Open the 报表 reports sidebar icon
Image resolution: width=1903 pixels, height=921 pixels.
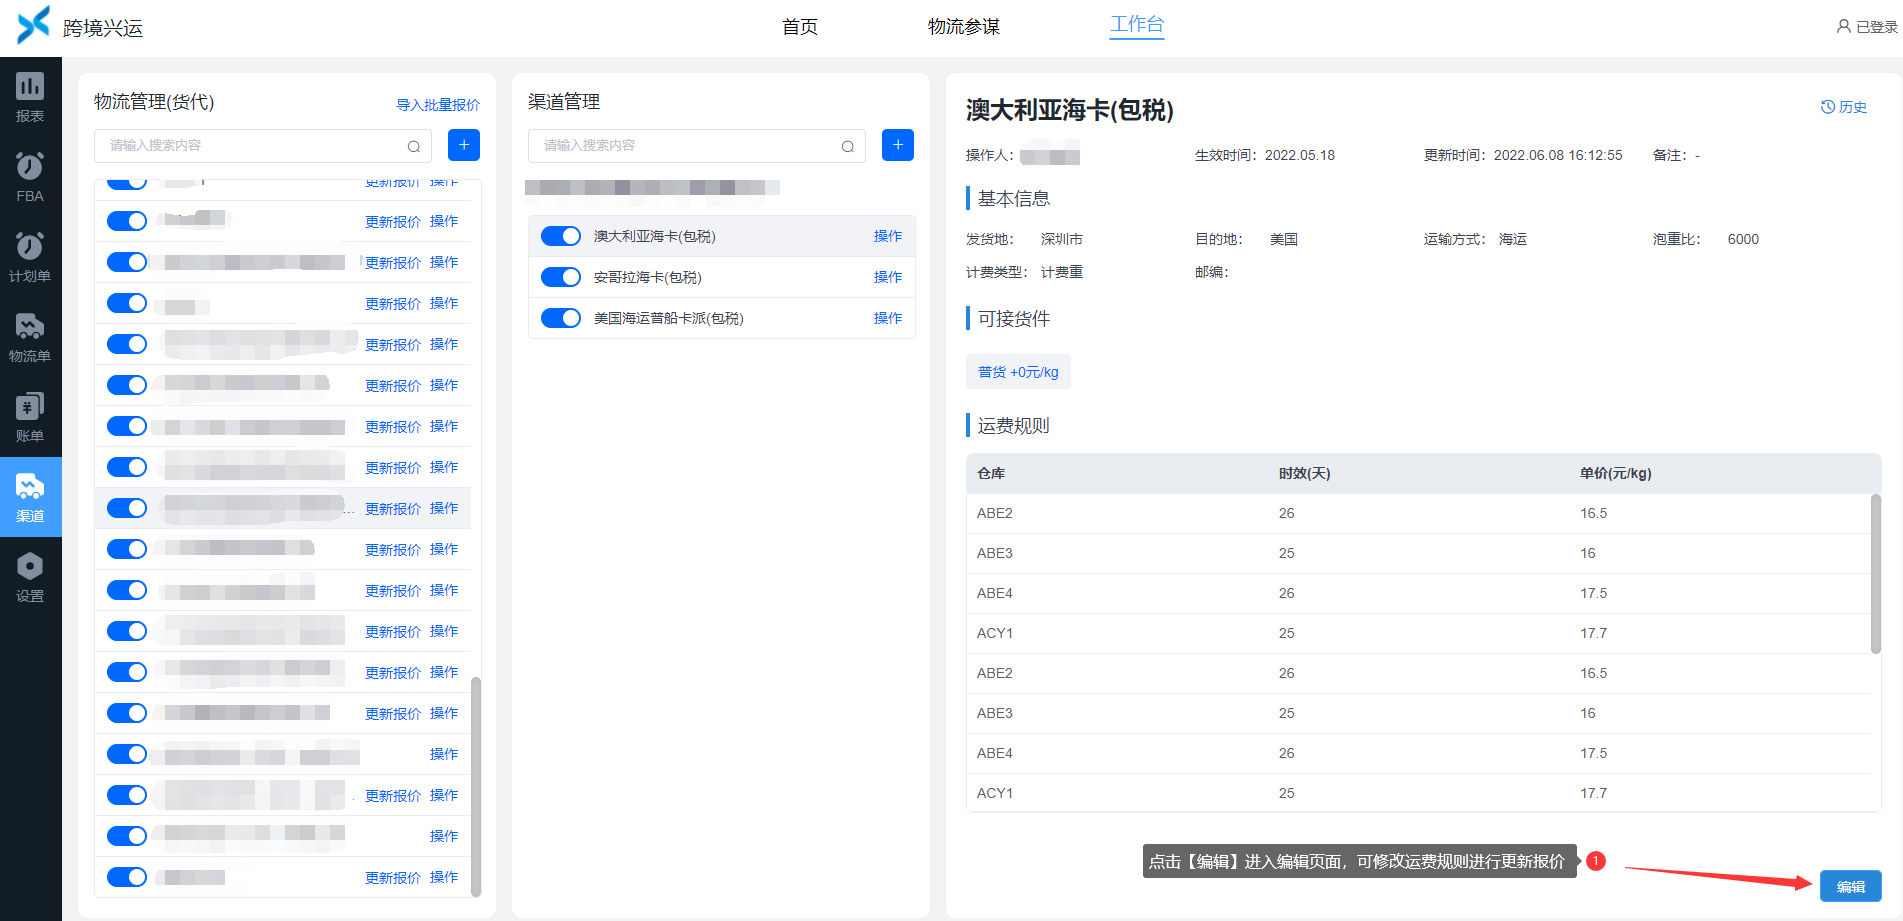(30, 98)
